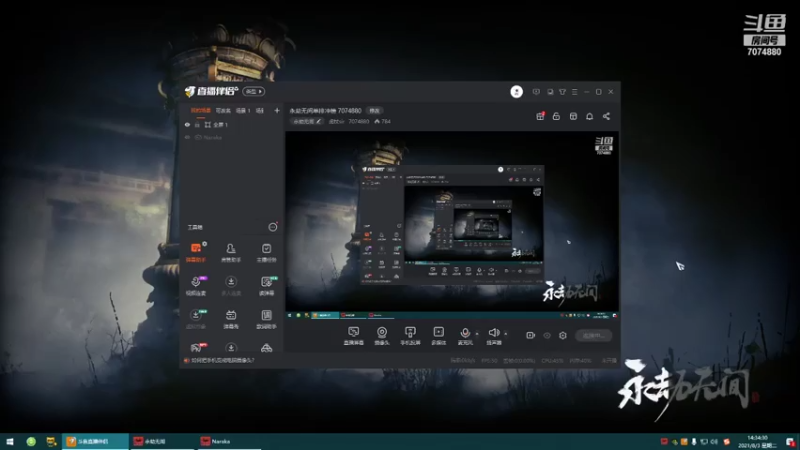The image size is (800, 450).
Task: Open the multi-person link download tool
Action: coord(231,286)
